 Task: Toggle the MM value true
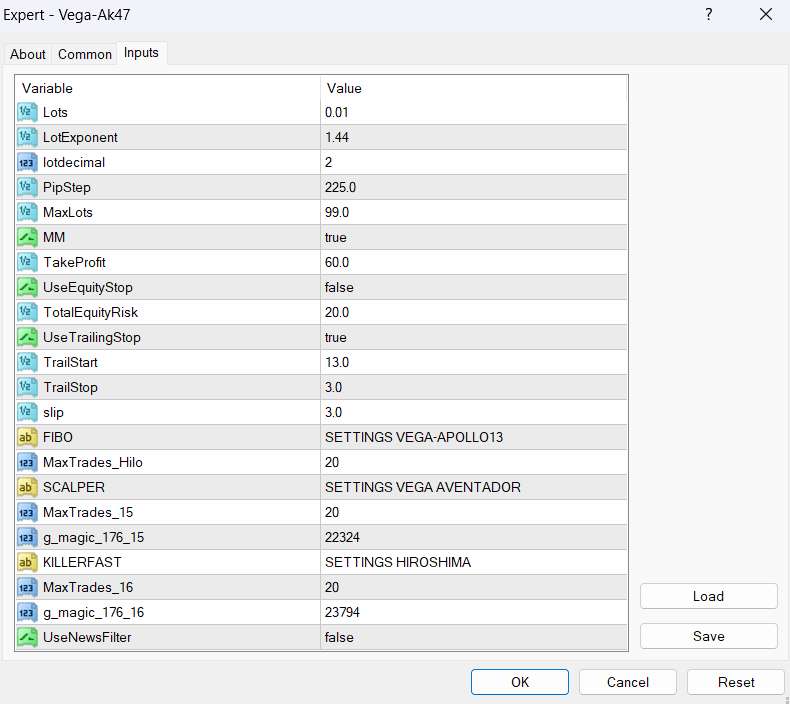(336, 237)
